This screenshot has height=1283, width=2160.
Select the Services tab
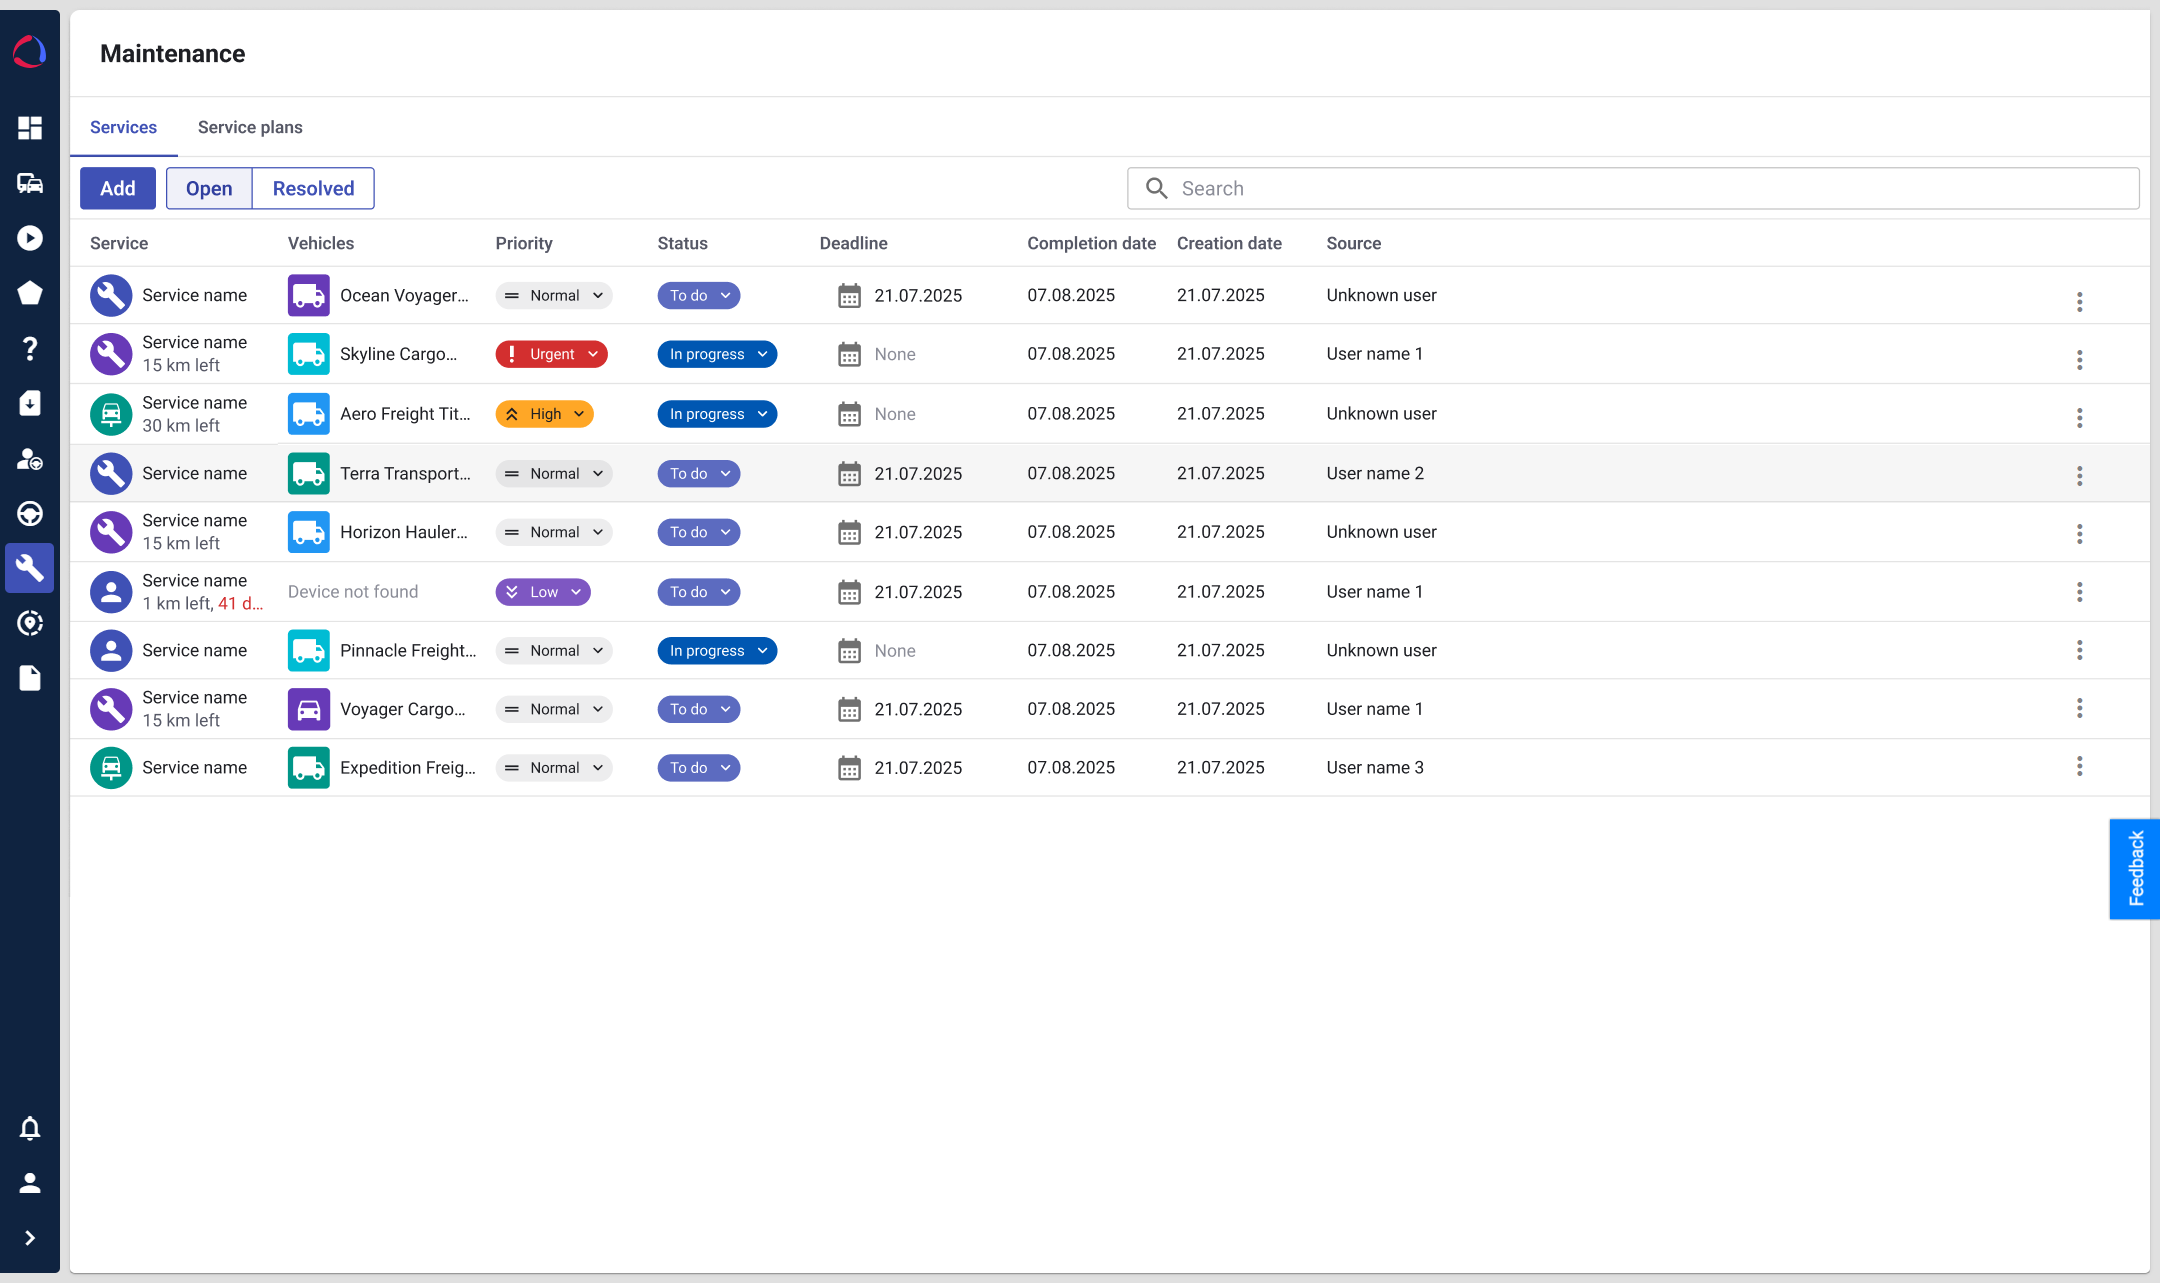pyautogui.click(x=123, y=127)
